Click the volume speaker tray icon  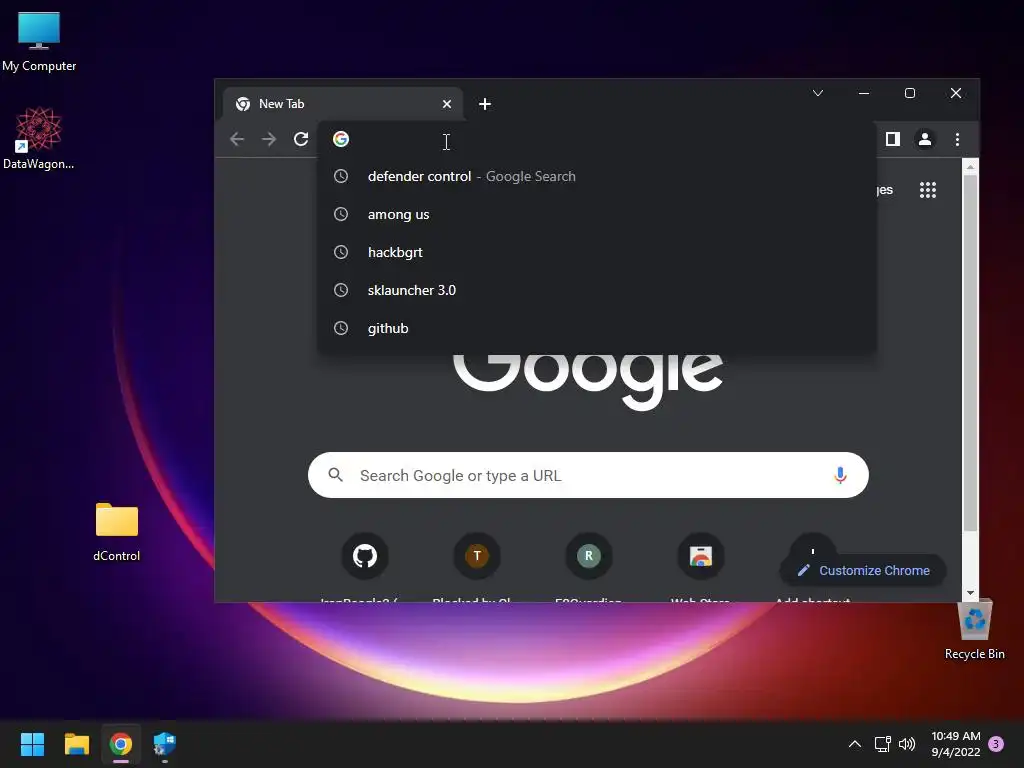tap(906, 744)
